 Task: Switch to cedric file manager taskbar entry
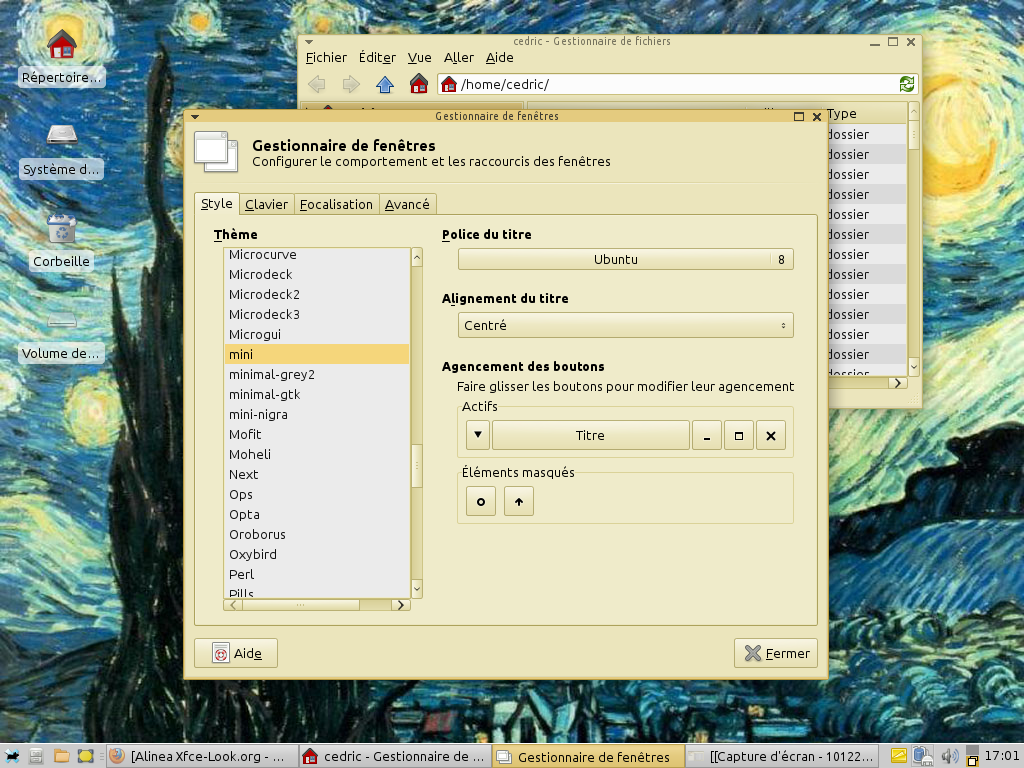395,756
